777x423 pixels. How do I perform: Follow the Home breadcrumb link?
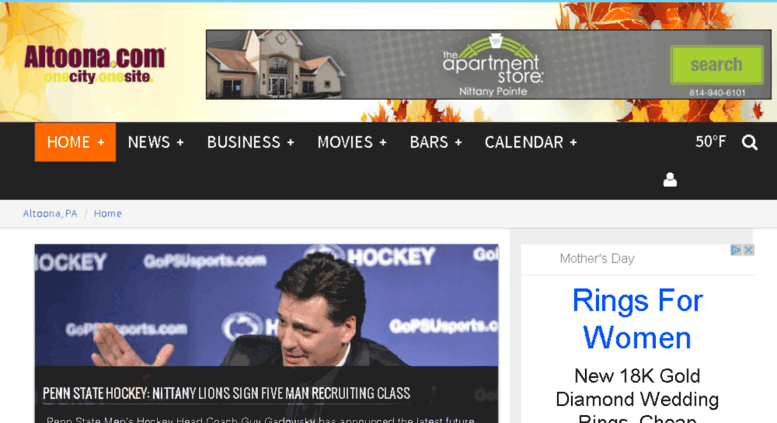pos(108,213)
